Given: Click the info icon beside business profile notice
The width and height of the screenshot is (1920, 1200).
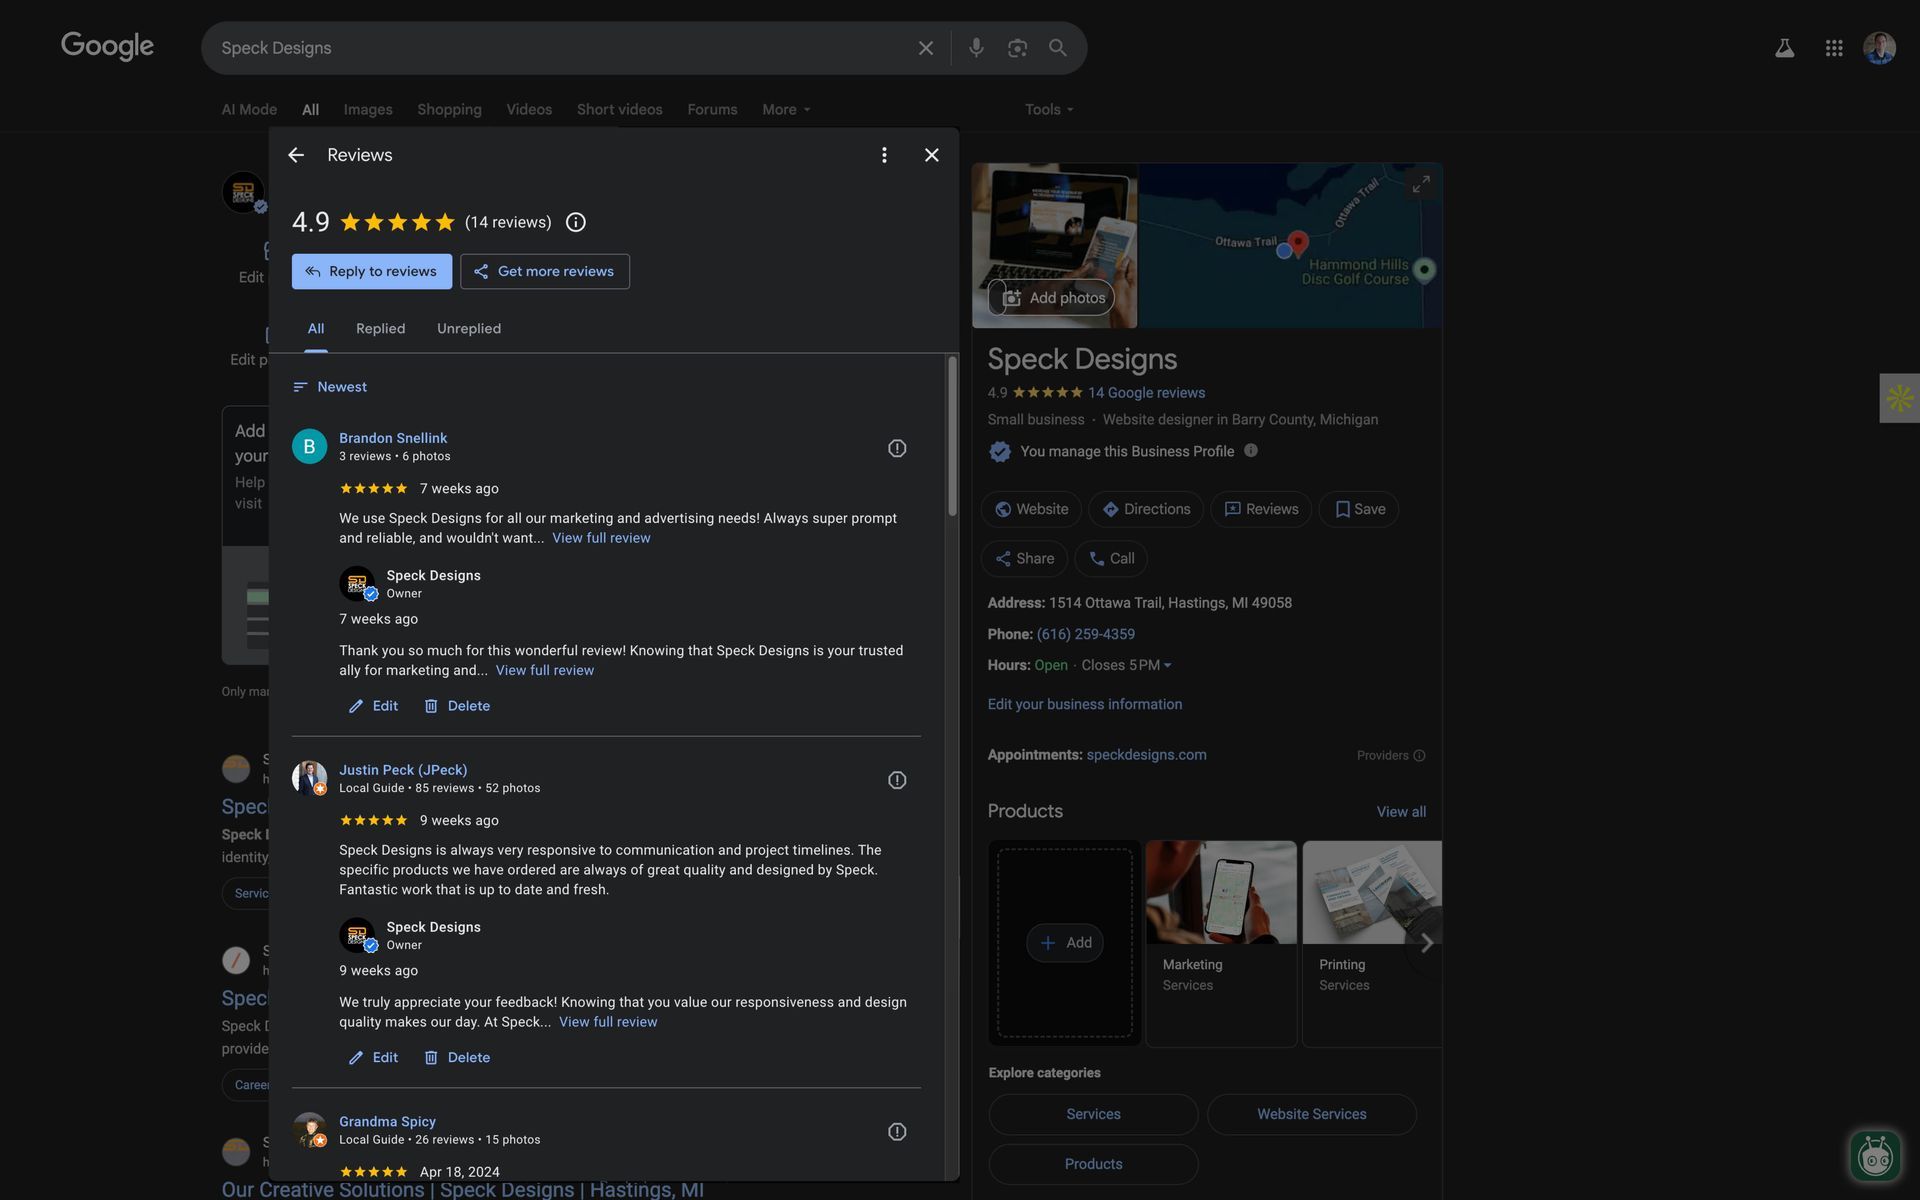Looking at the screenshot, I should click(1251, 450).
